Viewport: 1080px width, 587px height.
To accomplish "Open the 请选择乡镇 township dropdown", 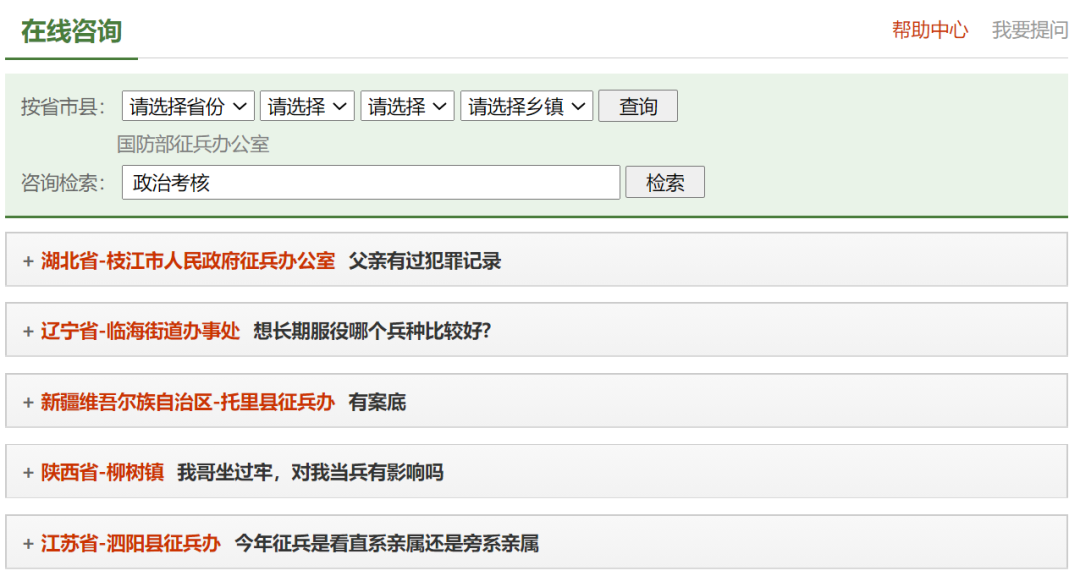I will [526, 106].
